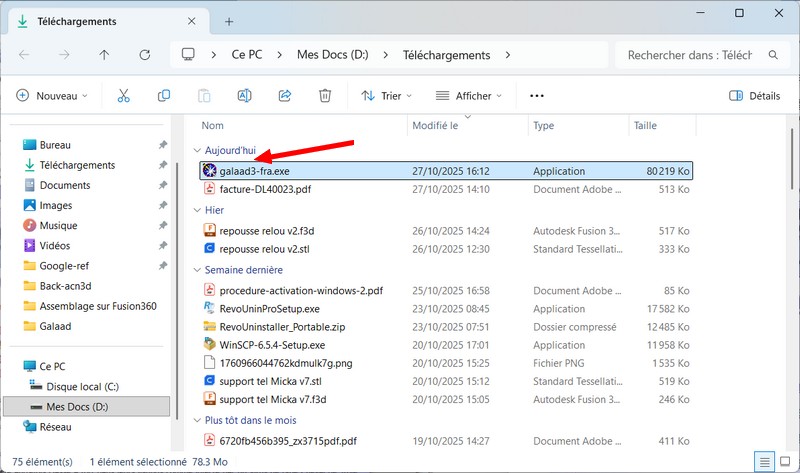Click the Delete trash icon

click(x=324, y=96)
